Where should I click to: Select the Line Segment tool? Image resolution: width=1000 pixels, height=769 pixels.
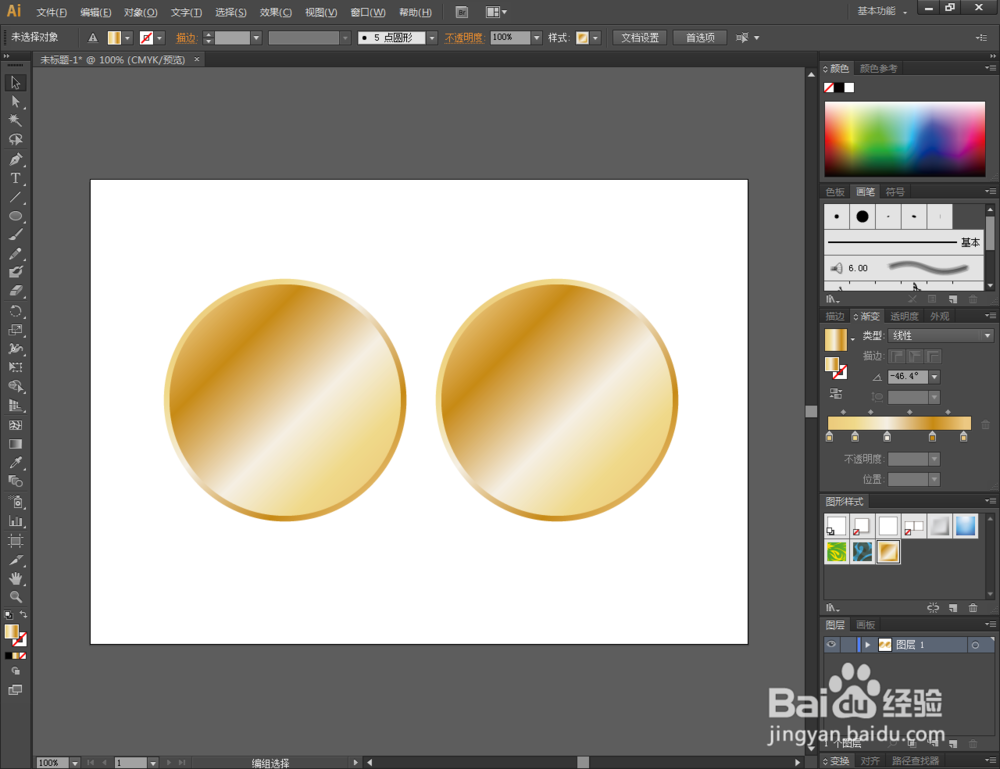coord(15,198)
